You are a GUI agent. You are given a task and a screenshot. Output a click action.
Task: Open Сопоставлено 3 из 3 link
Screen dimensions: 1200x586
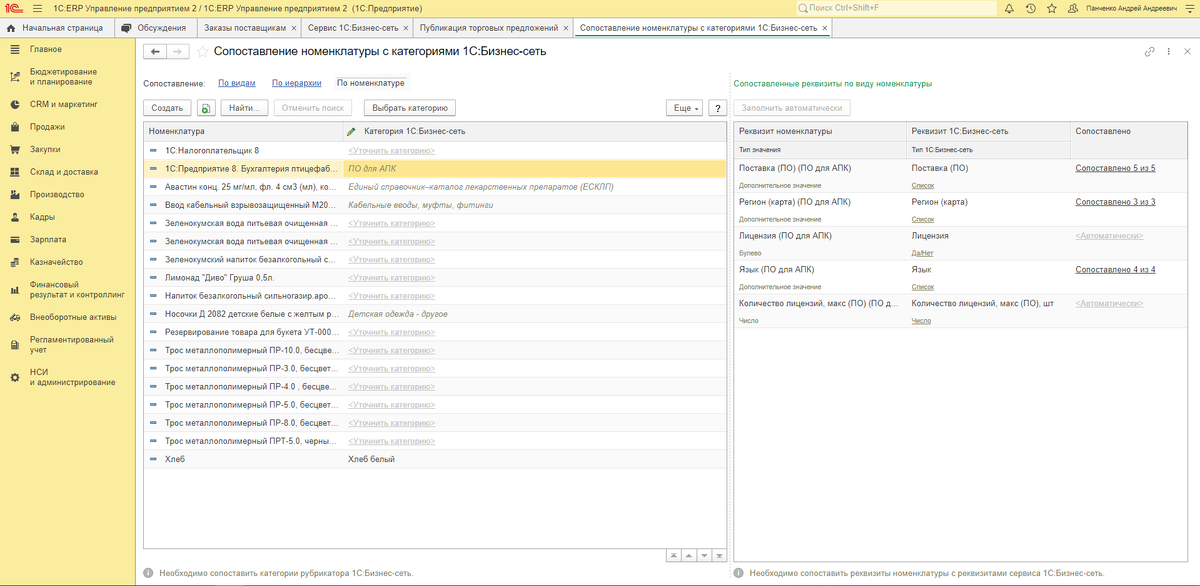[1115, 202]
